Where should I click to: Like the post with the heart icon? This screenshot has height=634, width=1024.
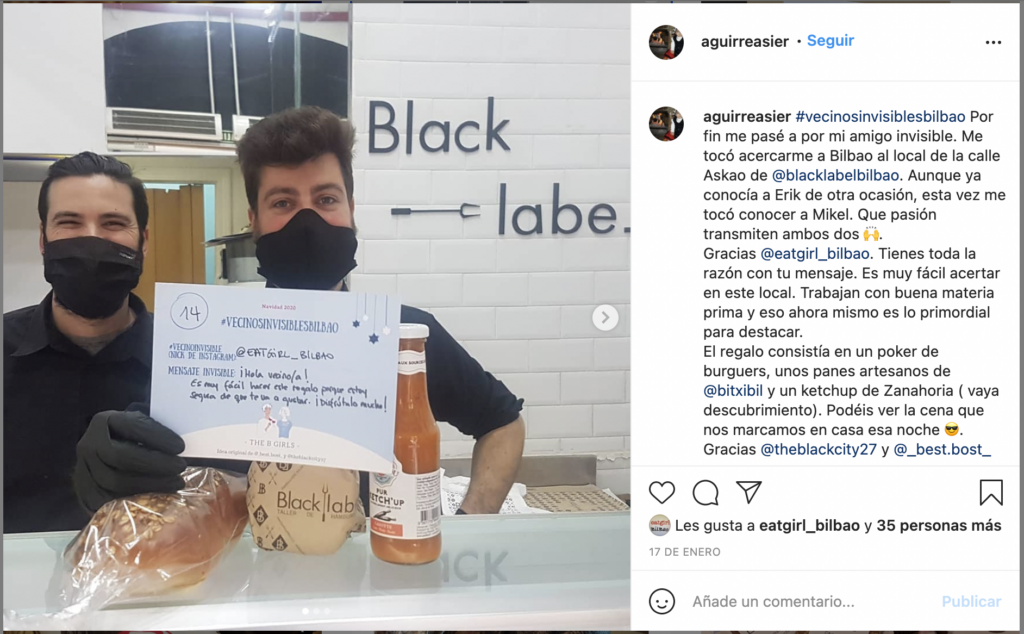[662, 492]
